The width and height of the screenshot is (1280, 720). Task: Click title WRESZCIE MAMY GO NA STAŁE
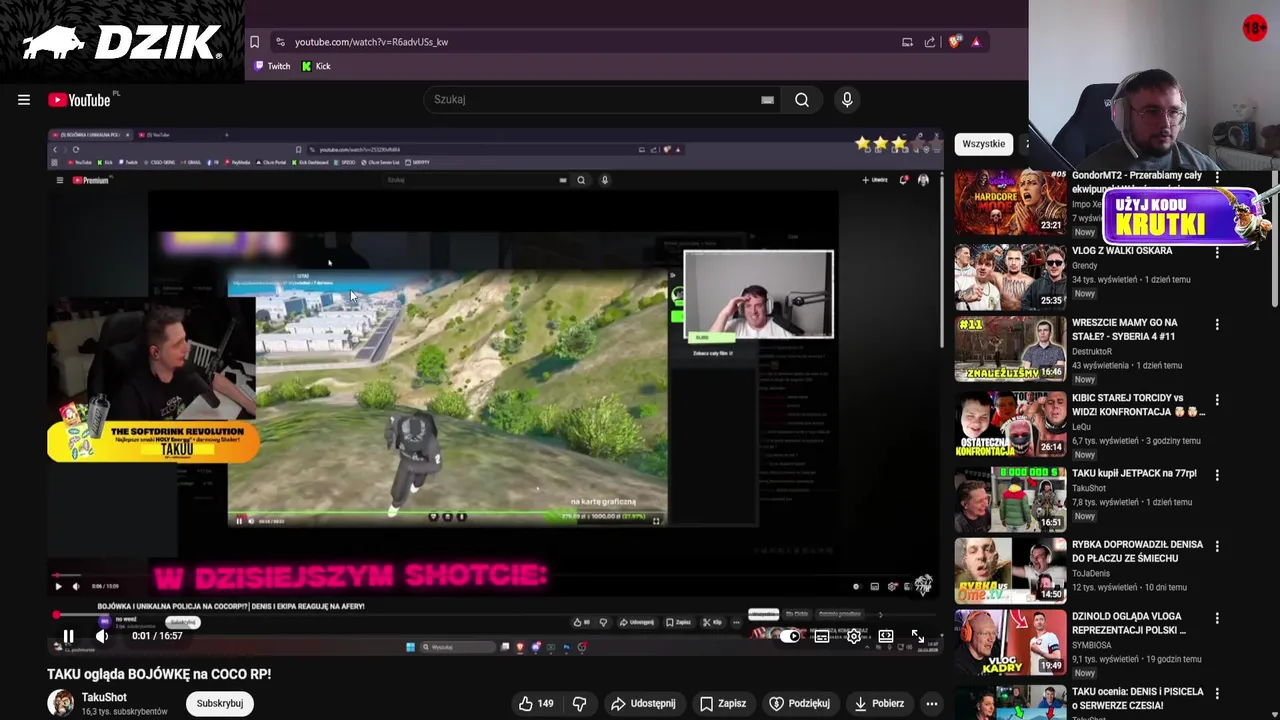pyautogui.click(x=1125, y=330)
